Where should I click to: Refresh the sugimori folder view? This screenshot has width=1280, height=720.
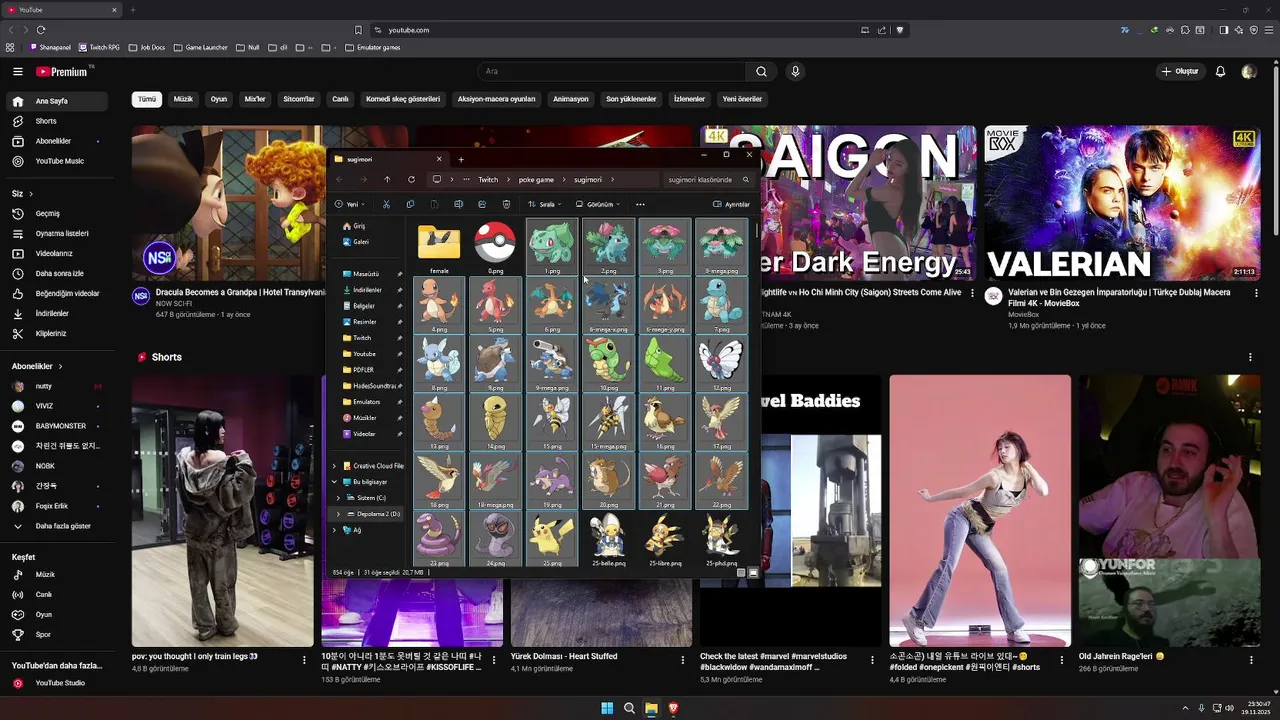pyautogui.click(x=411, y=180)
